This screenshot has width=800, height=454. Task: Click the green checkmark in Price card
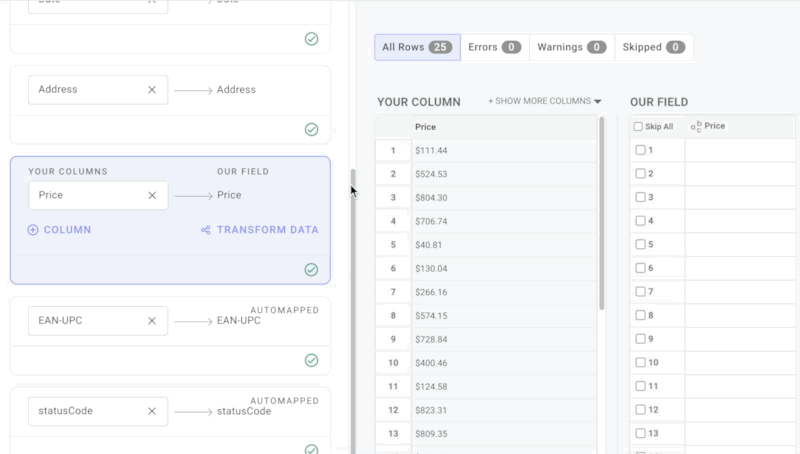coord(311,270)
